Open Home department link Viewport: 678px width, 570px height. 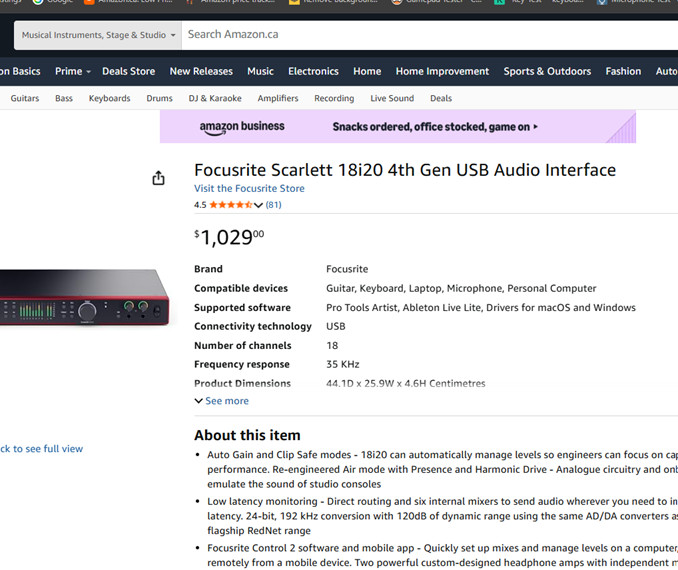tap(367, 71)
